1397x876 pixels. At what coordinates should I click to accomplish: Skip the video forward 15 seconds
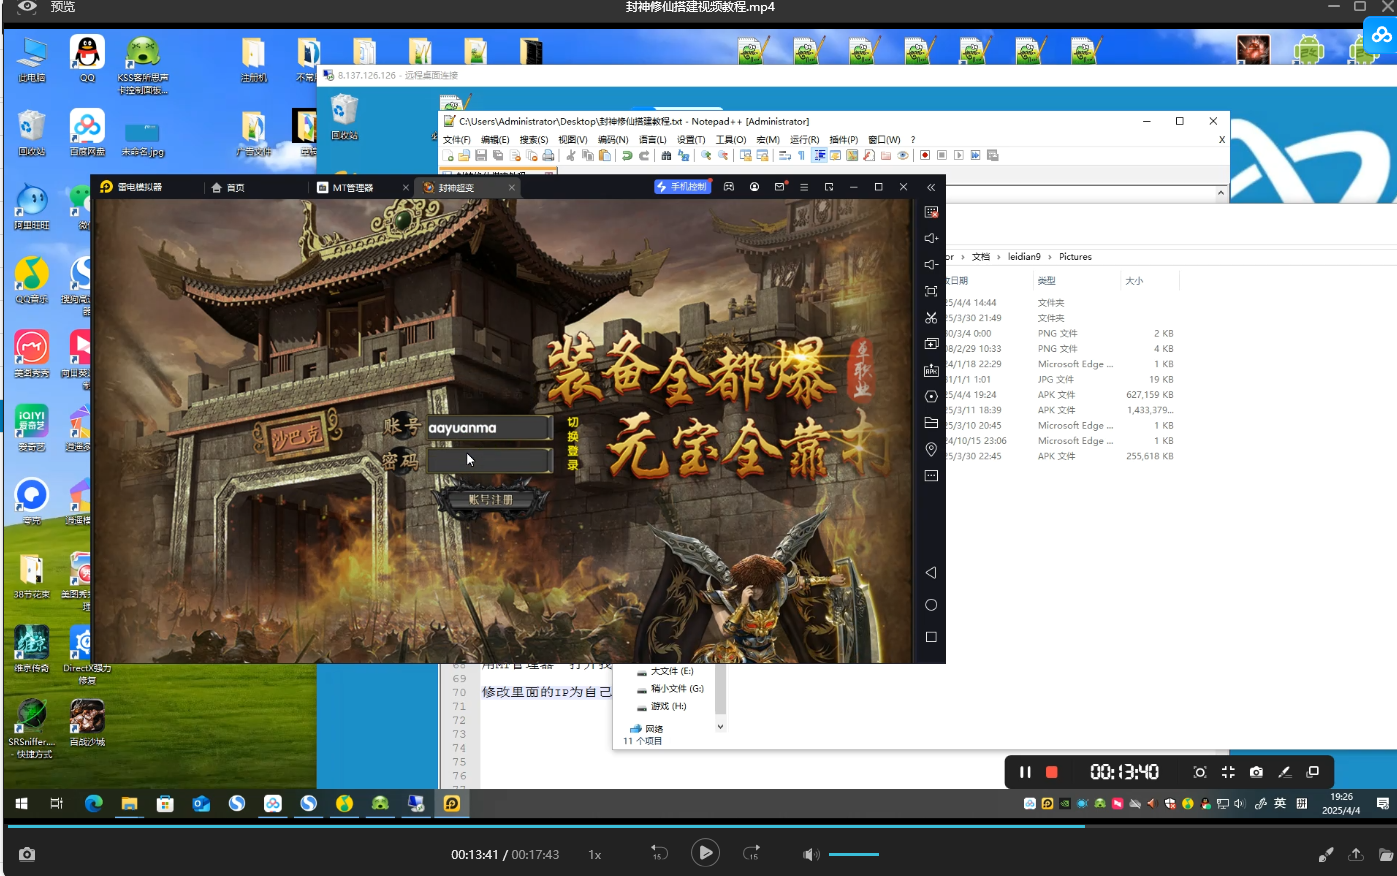click(752, 854)
